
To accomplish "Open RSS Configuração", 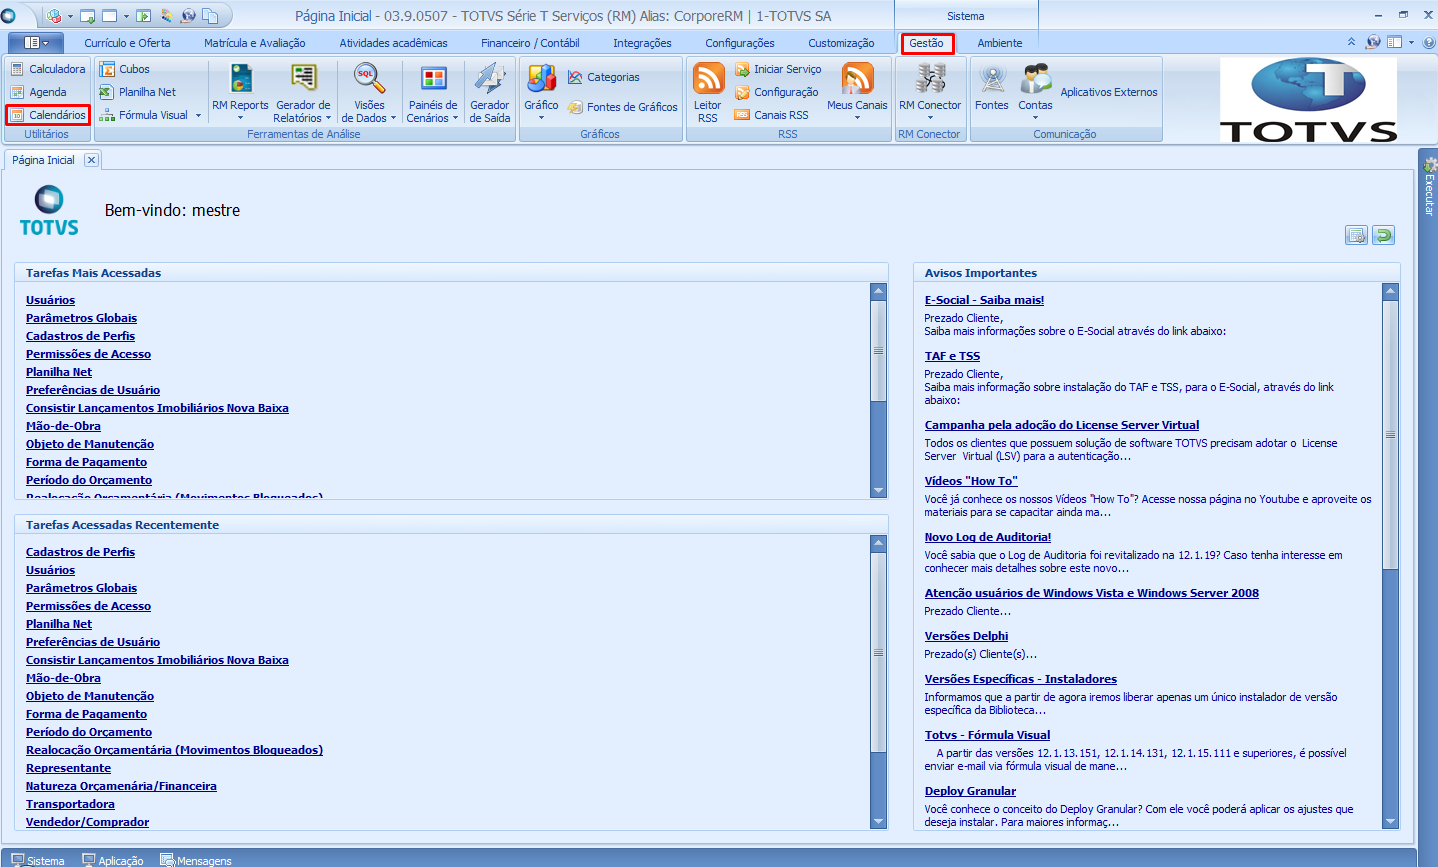I will (777, 92).
